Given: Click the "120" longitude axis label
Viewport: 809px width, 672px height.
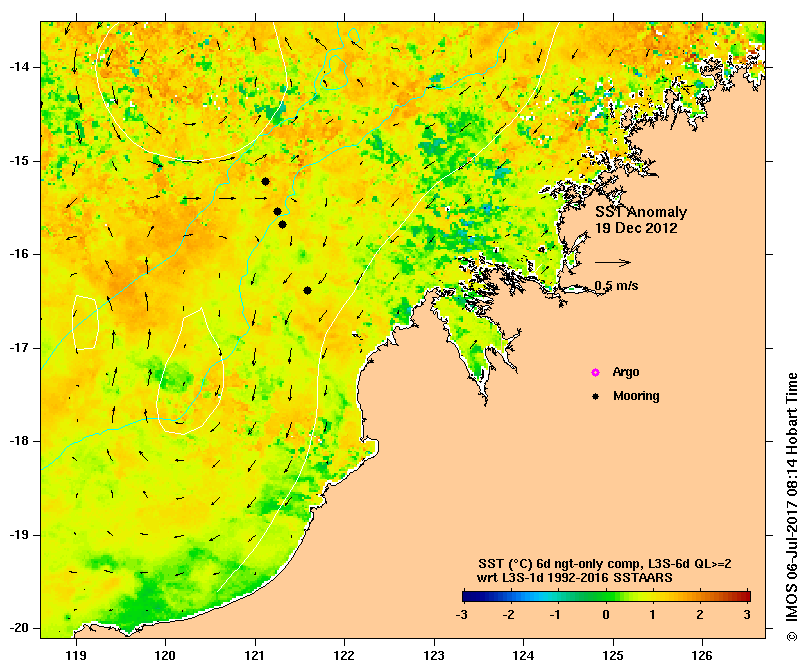Looking at the screenshot, I should pyautogui.click(x=165, y=656).
